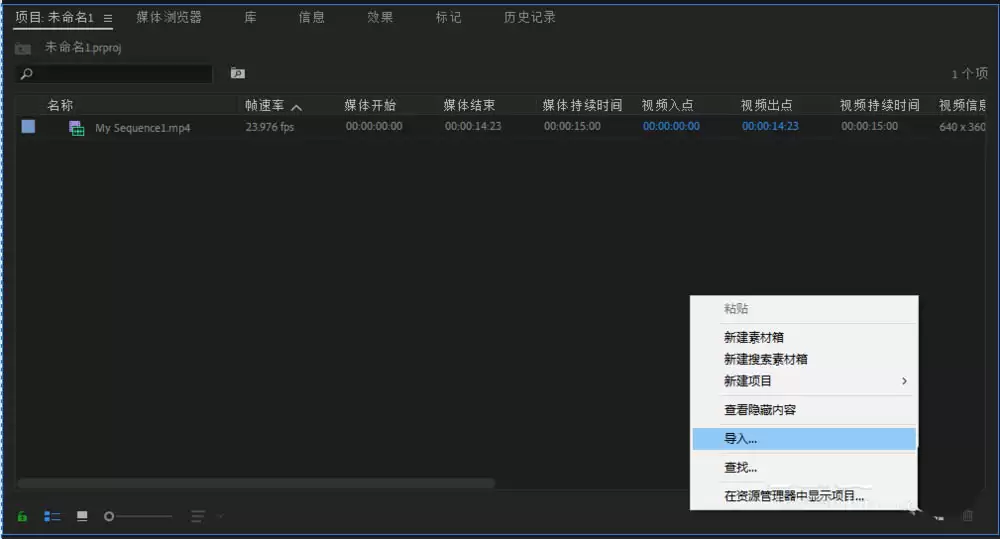Switch to the 媒体浏览器 tab
This screenshot has width=1000, height=539.
(169, 17)
